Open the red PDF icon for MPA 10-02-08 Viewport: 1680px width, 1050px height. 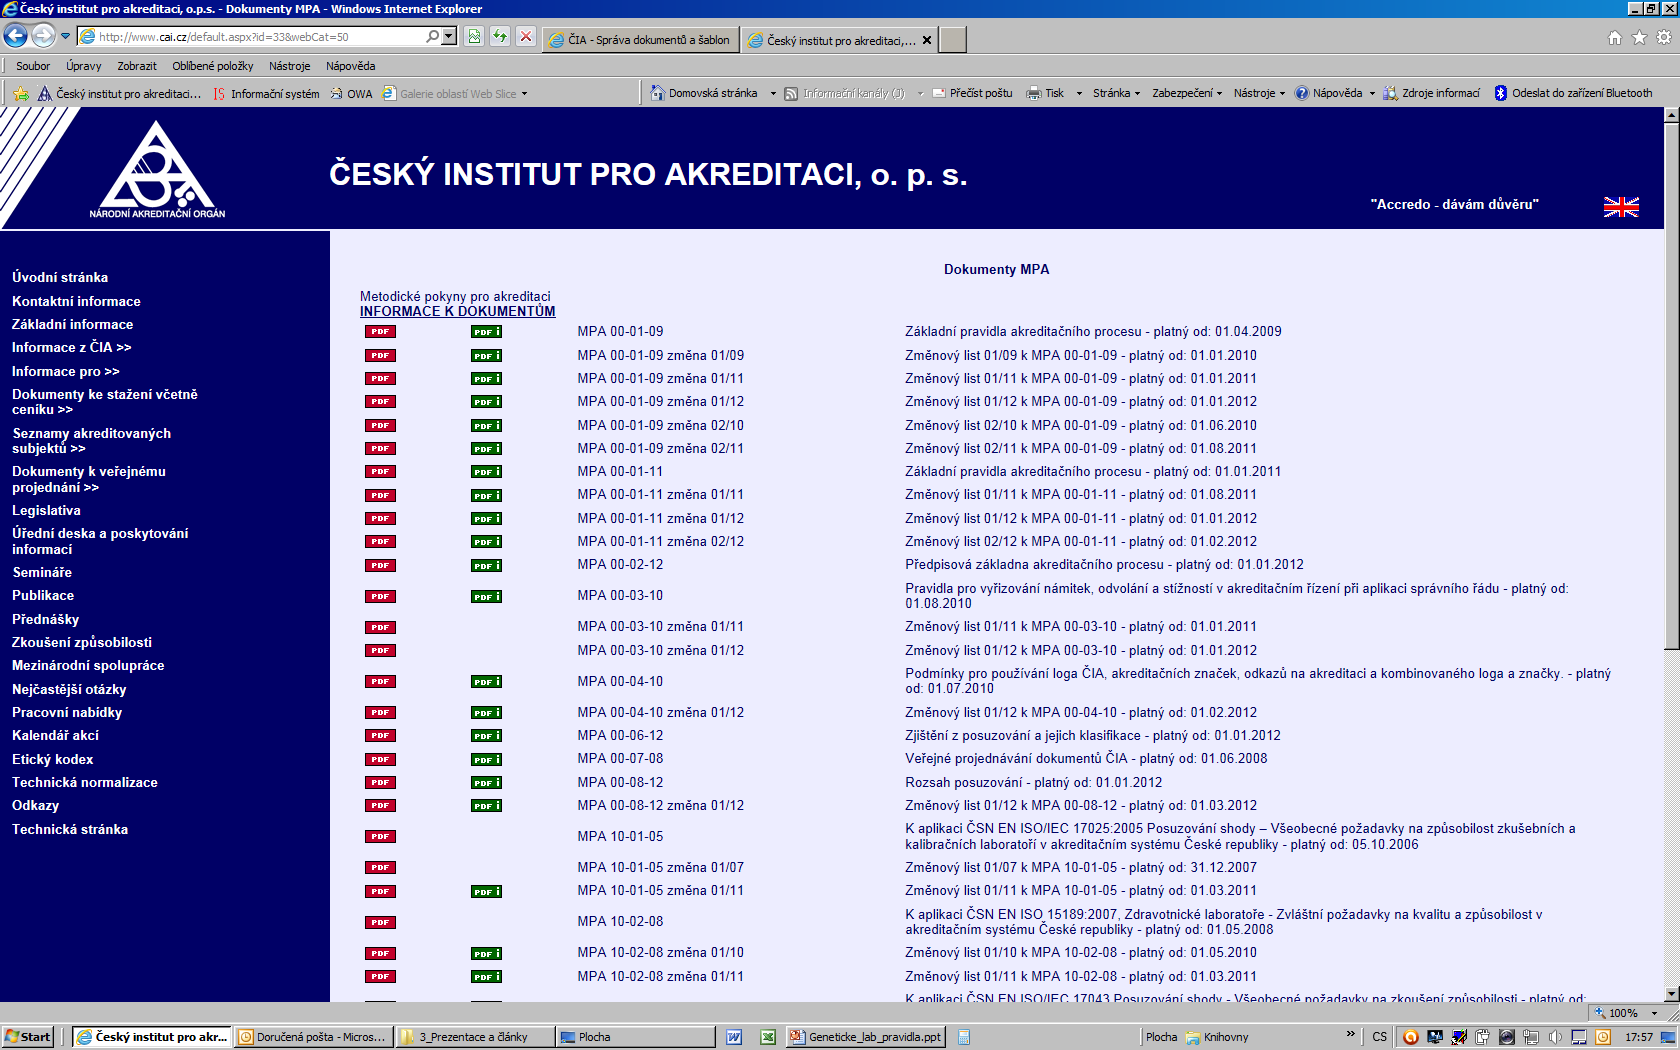pos(380,922)
